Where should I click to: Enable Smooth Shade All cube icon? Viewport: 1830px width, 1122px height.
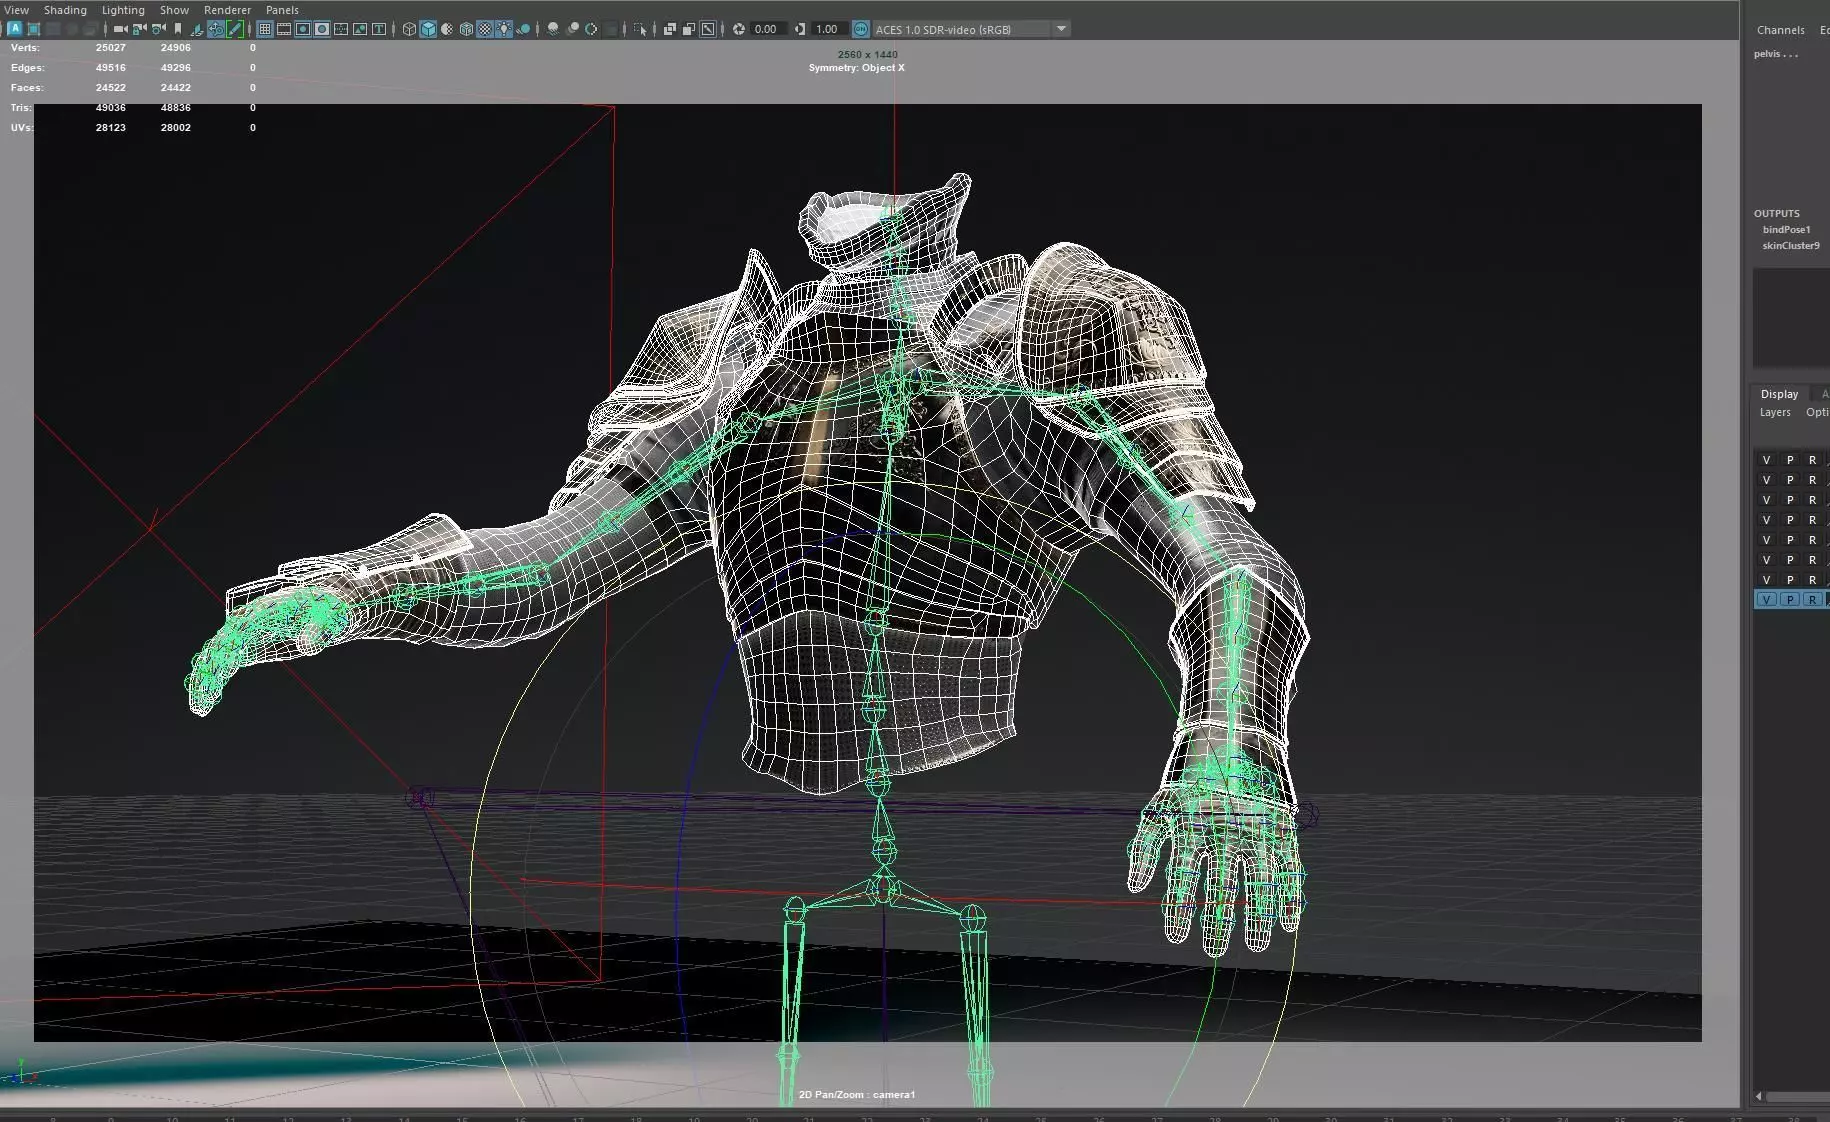point(428,29)
